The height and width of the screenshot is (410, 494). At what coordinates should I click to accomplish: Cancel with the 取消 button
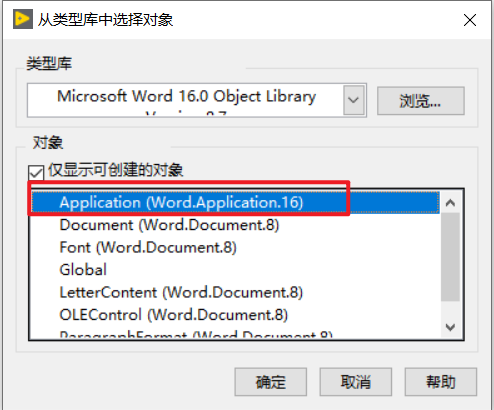pos(356,382)
